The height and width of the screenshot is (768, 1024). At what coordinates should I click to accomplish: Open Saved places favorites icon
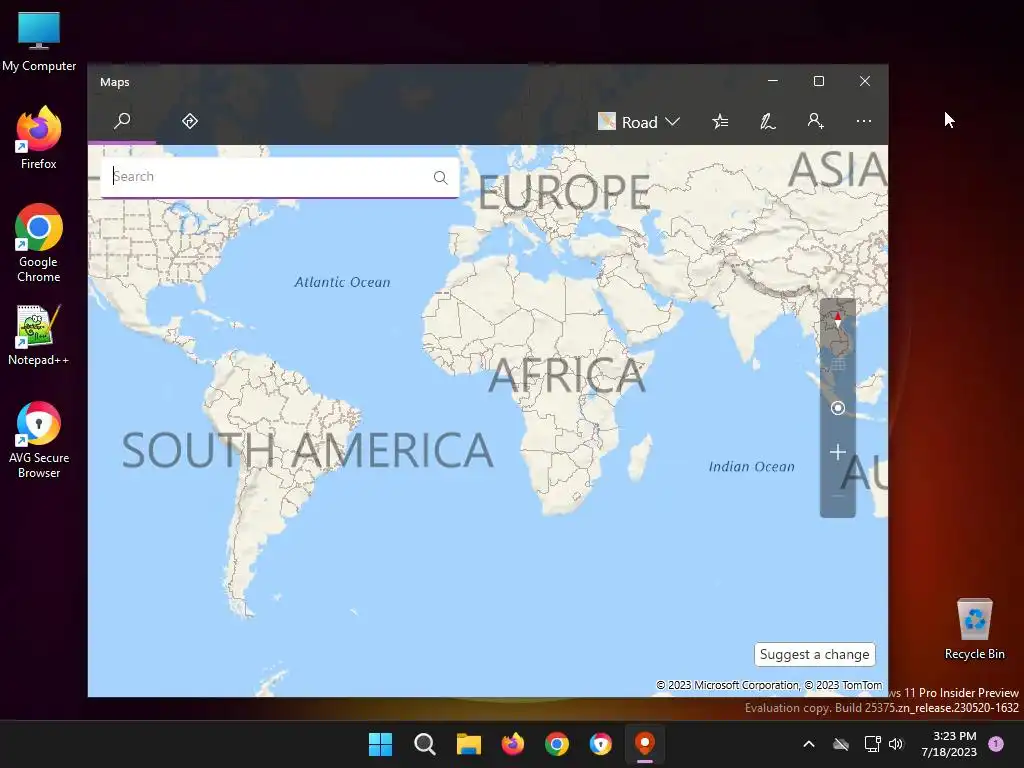[720, 121]
